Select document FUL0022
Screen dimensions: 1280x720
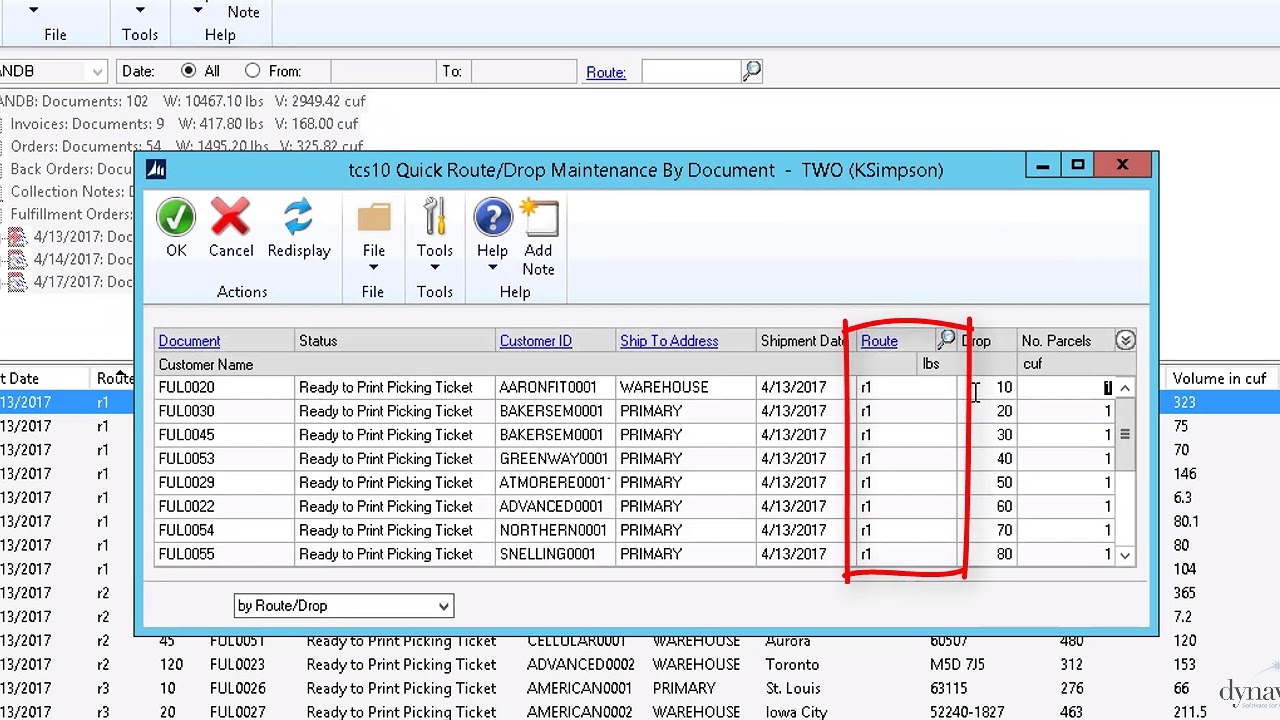point(186,507)
